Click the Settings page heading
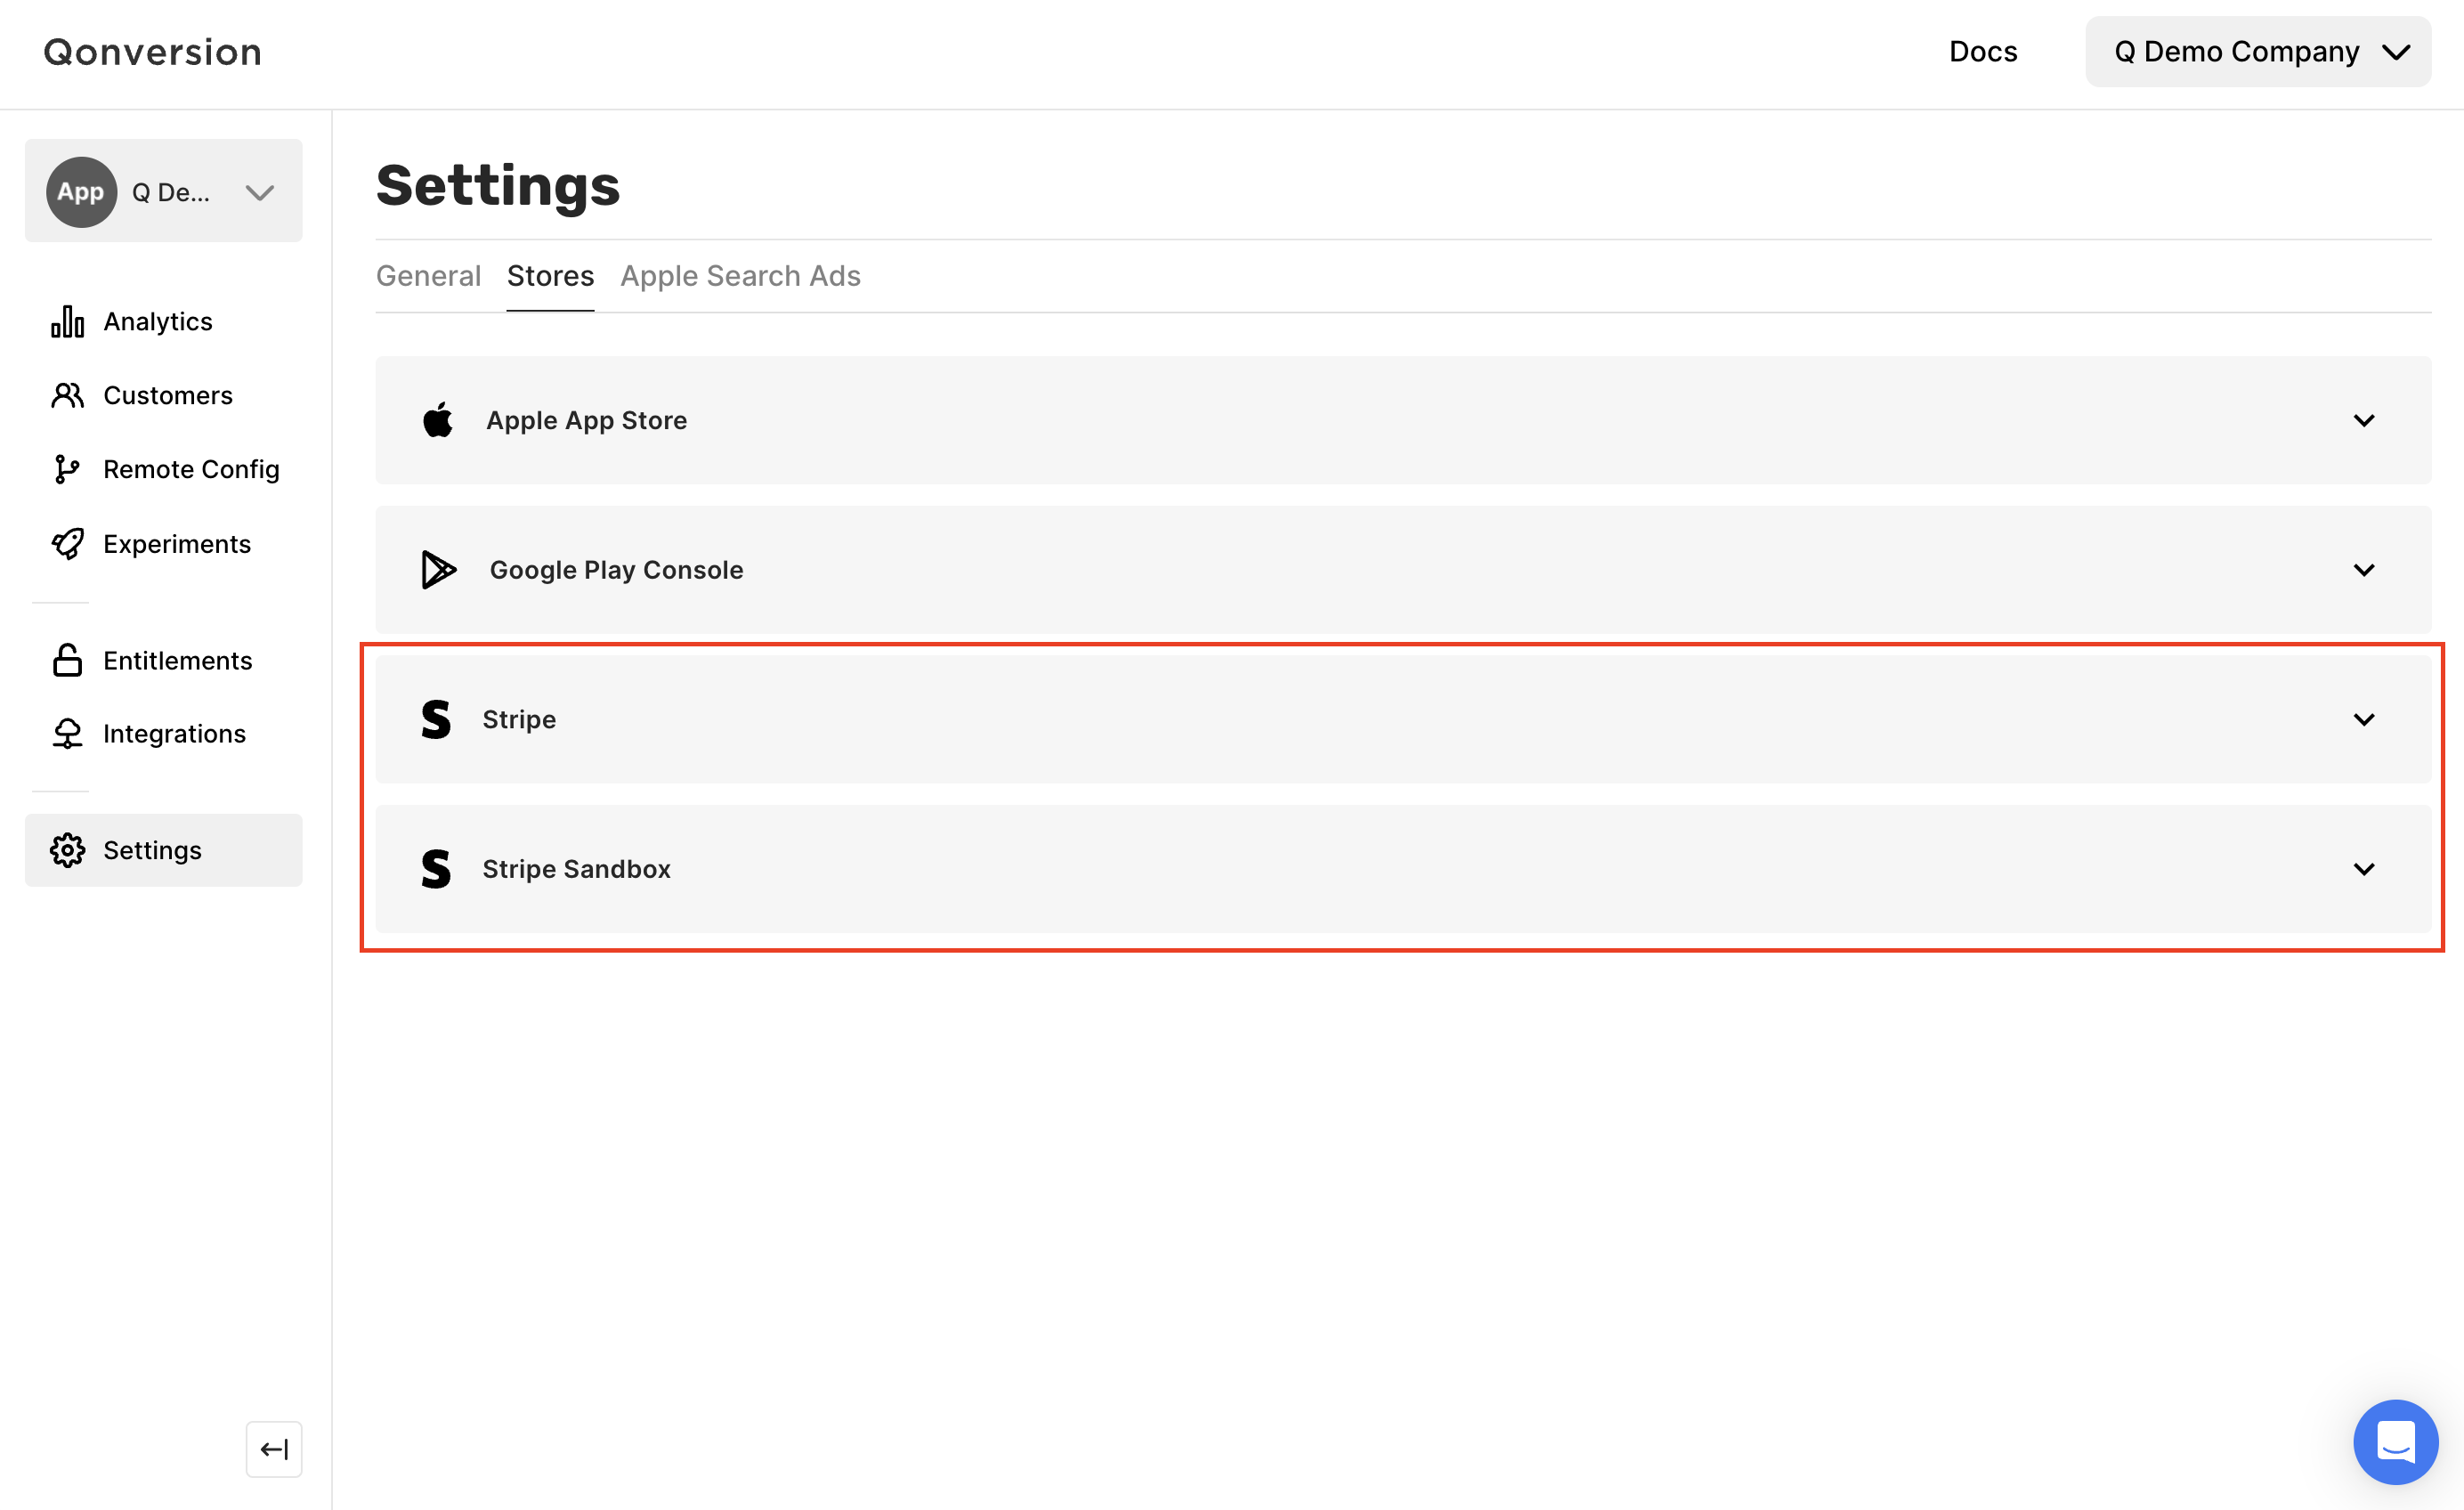The image size is (2464, 1510). point(498,186)
